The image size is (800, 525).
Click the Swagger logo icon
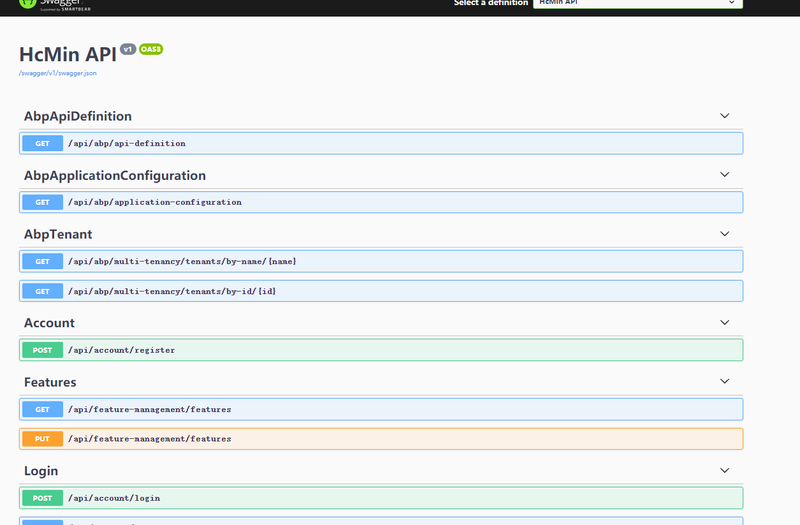[x=28, y=4]
